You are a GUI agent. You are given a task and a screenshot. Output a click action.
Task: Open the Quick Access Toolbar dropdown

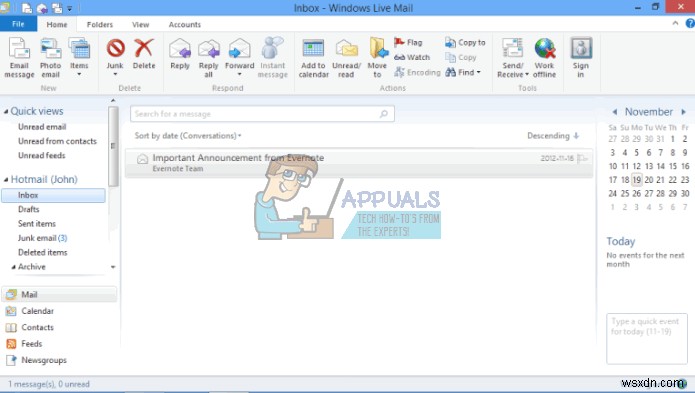(x=70, y=8)
